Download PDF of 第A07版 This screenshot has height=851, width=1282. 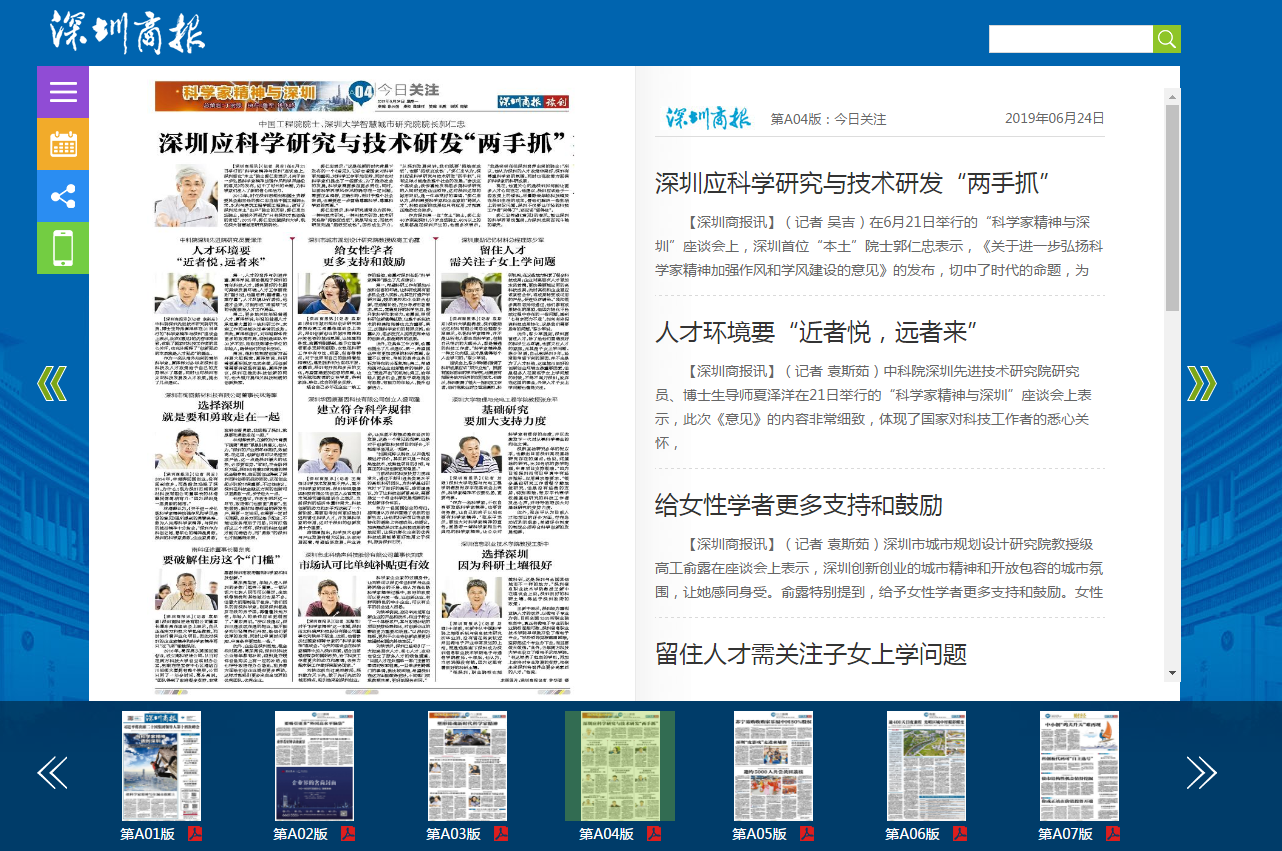coord(1112,834)
